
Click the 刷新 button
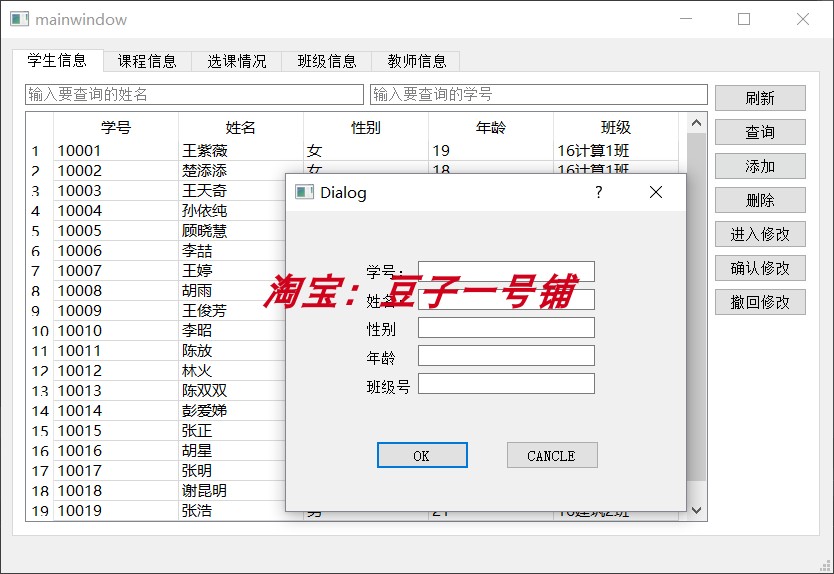pyautogui.click(x=760, y=98)
